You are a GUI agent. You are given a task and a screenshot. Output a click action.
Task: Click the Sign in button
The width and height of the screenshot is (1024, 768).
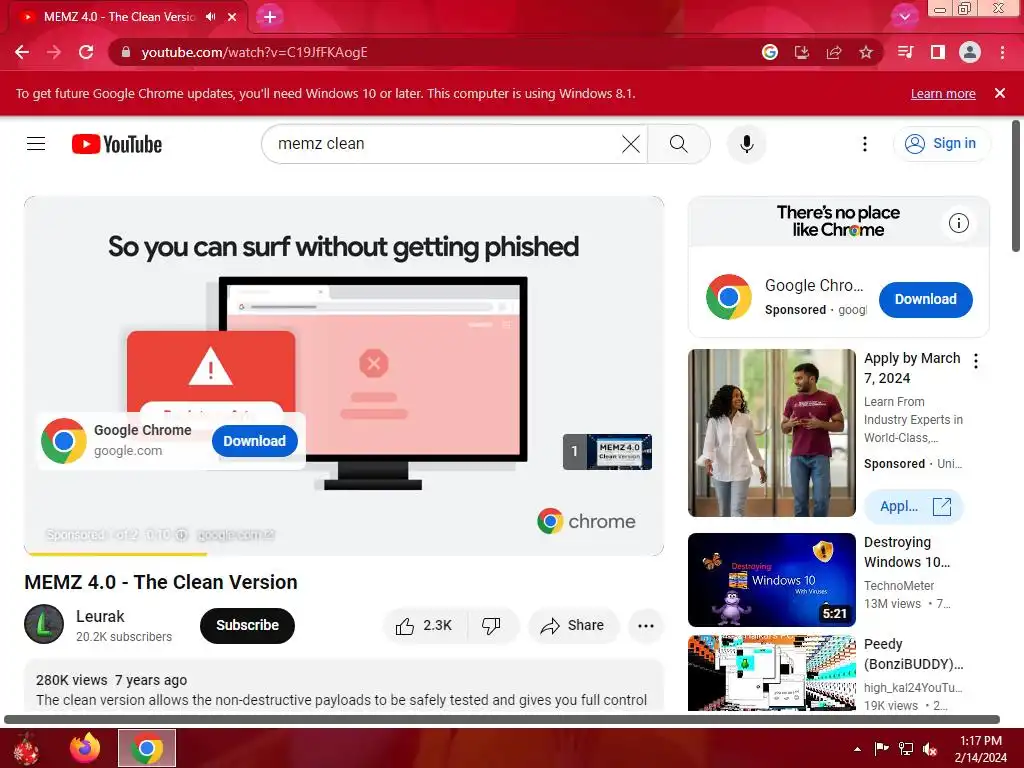point(941,144)
